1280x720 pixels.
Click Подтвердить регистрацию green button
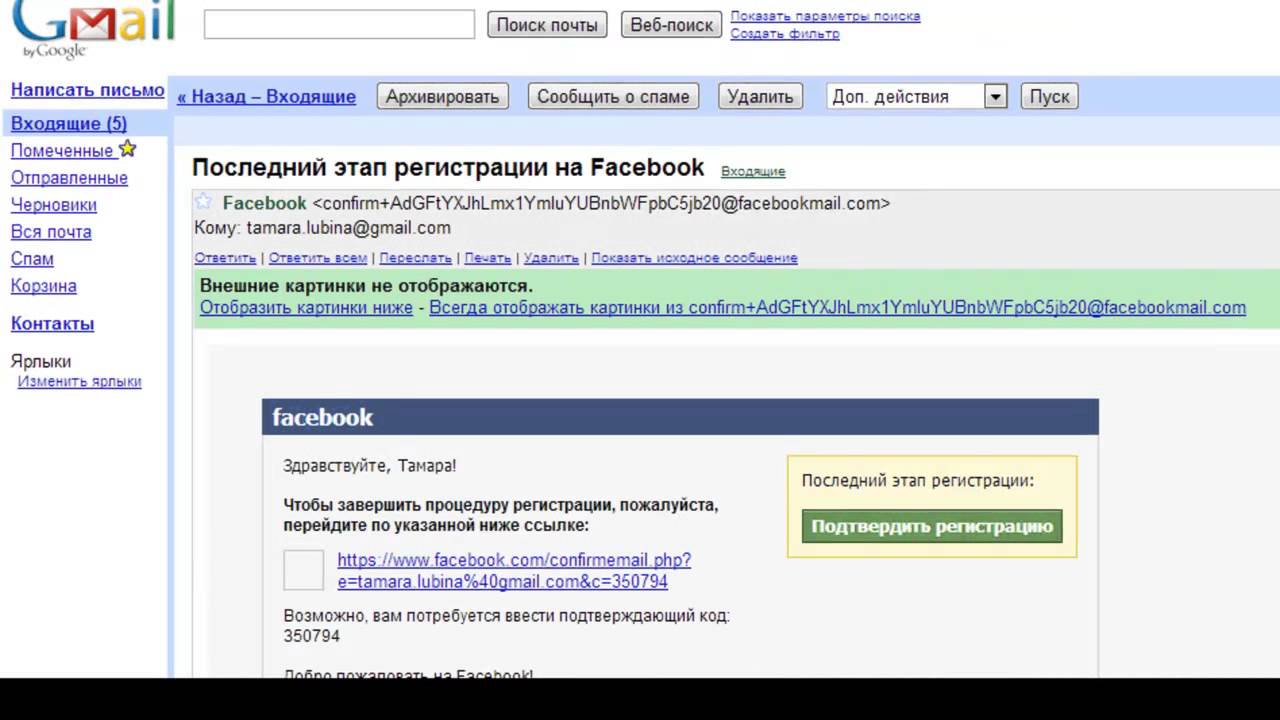pos(932,526)
